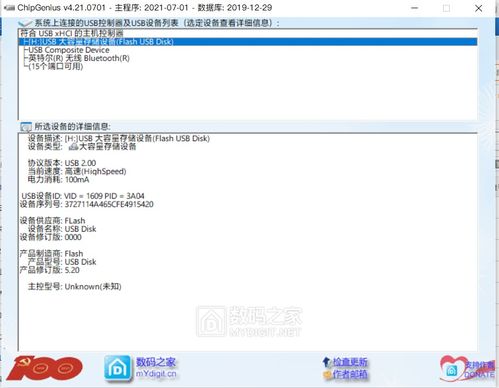Click the mass storage device type icon

coord(73,147)
